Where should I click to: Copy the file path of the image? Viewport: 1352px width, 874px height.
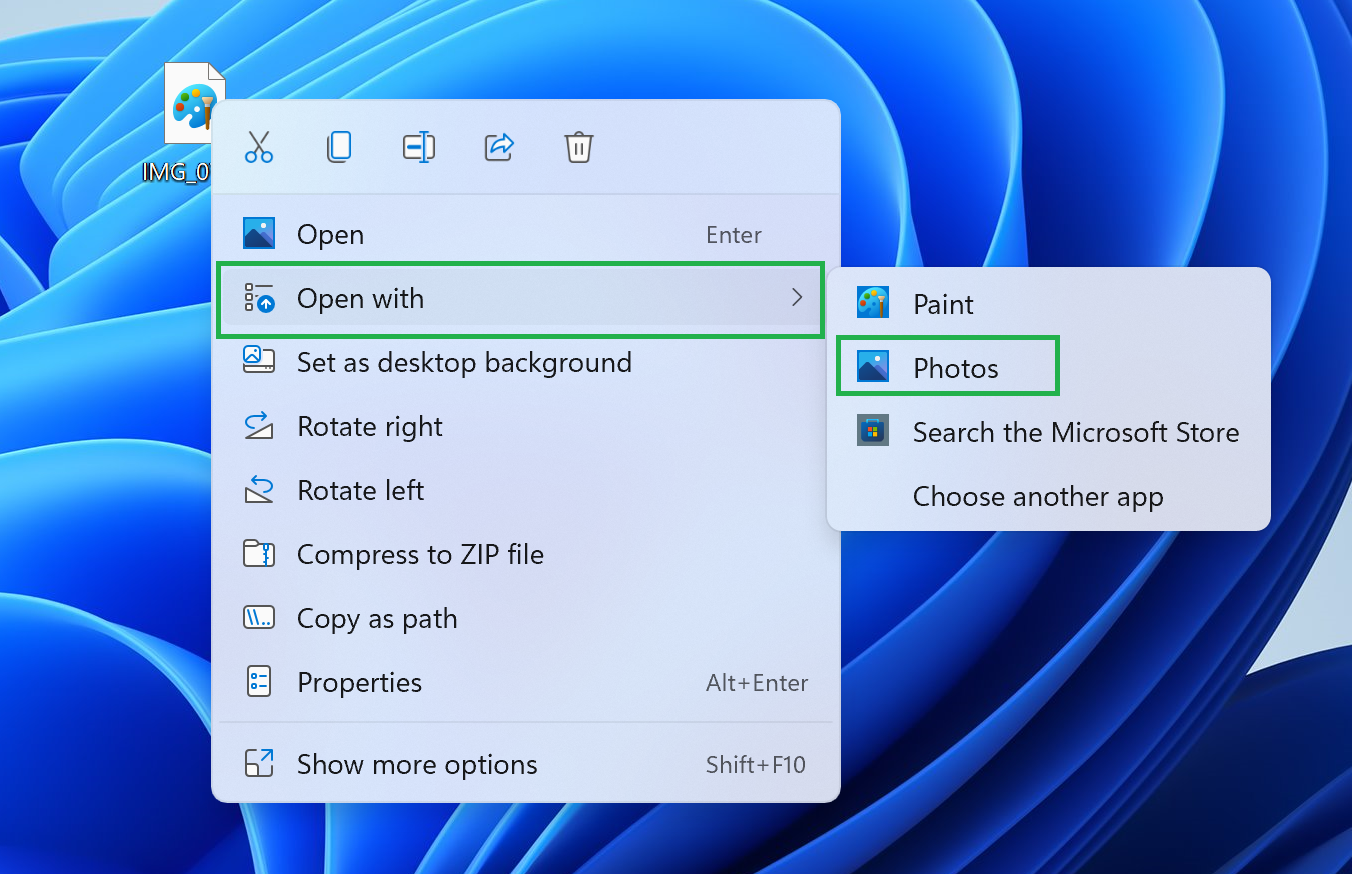point(376,618)
